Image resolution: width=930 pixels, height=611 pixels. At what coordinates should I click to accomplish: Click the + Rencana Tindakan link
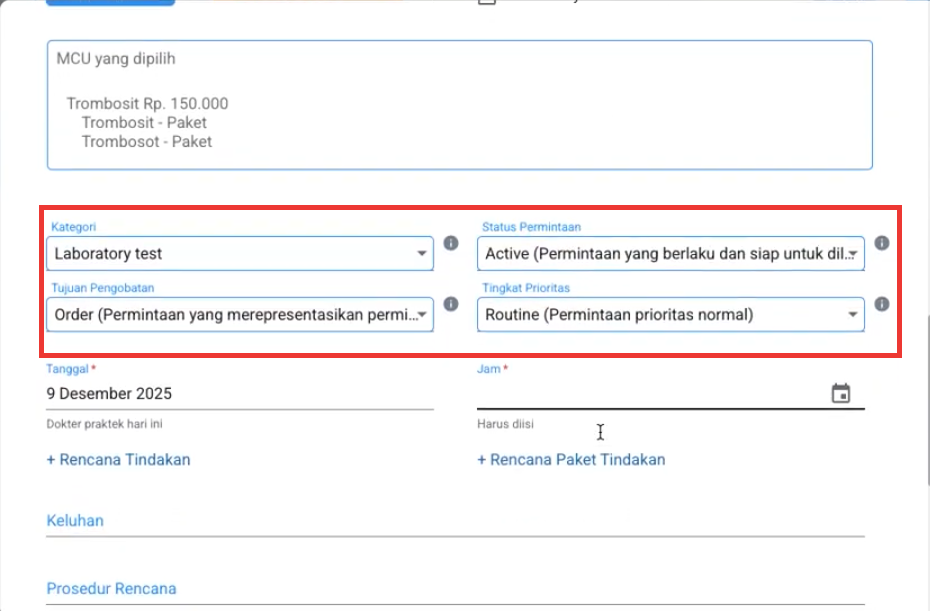[118, 460]
